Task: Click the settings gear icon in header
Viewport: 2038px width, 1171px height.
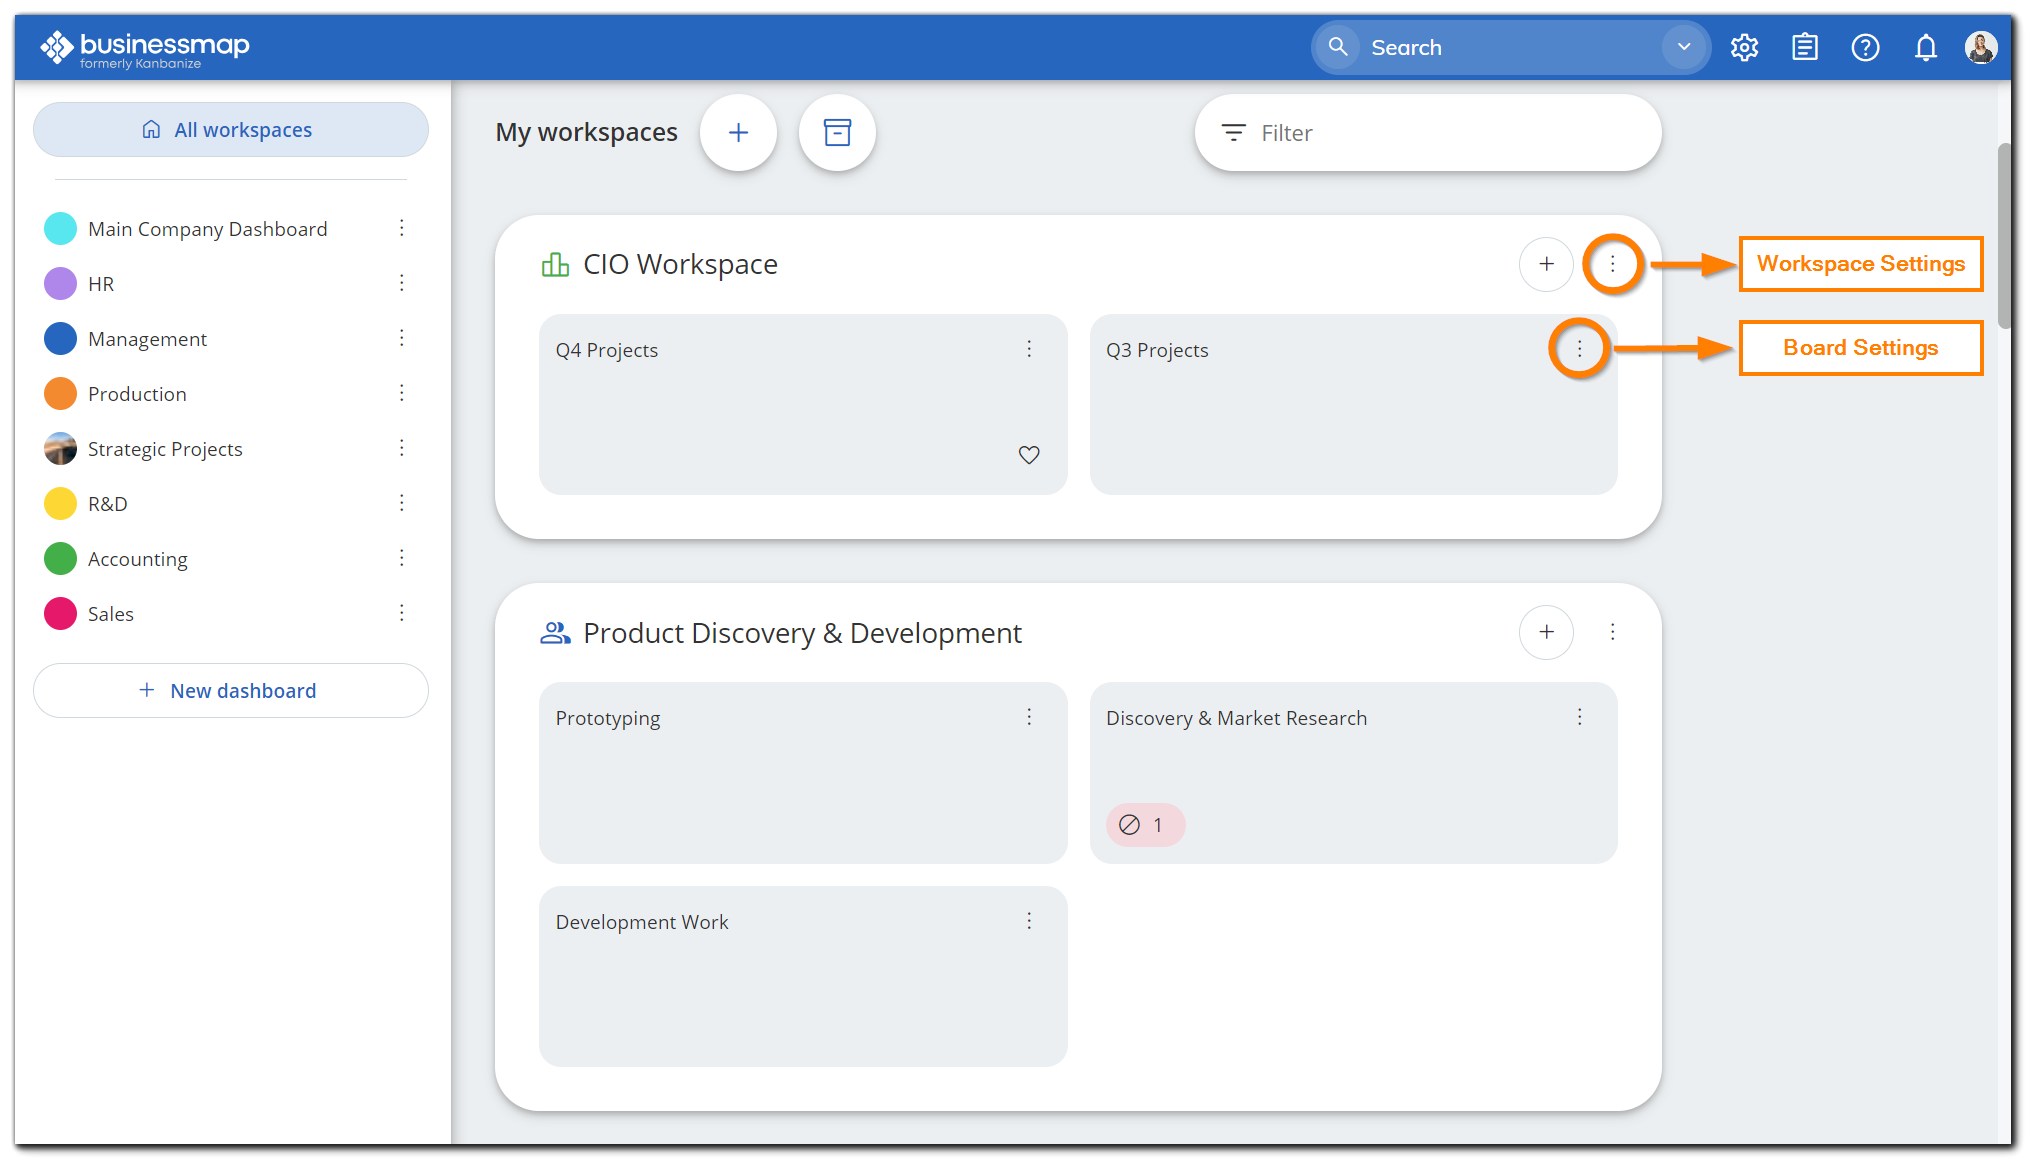Action: point(1745,47)
